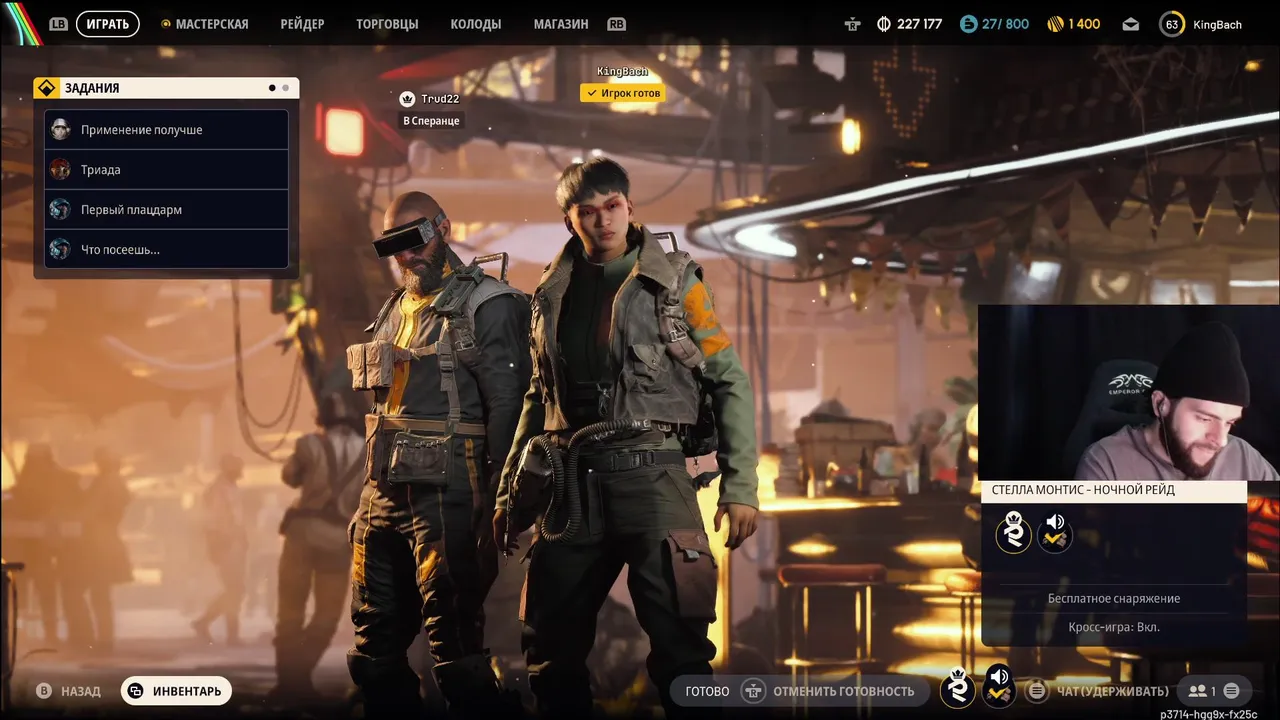Screen dimensions: 1280x720
Task: Click the LB bumper icon
Action: (x=58, y=24)
